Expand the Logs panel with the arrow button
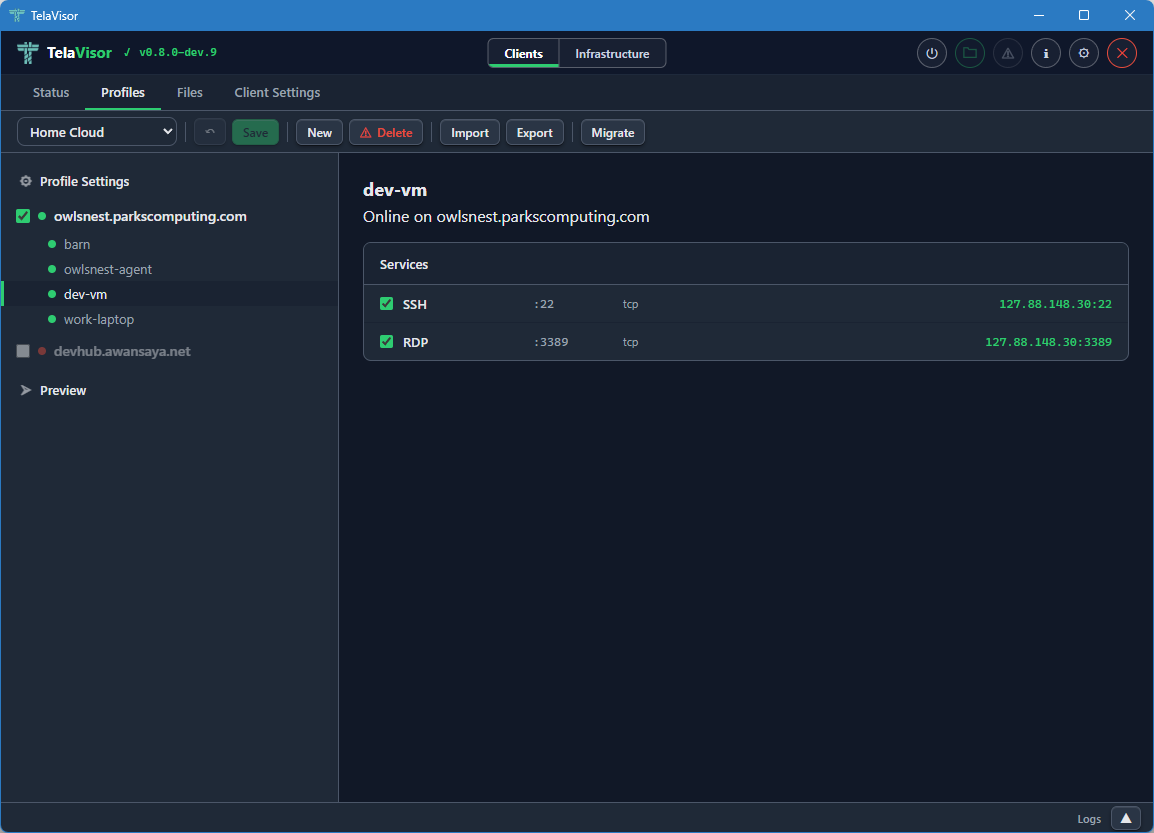The width and height of the screenshot is (1154, 833). 1125,818
